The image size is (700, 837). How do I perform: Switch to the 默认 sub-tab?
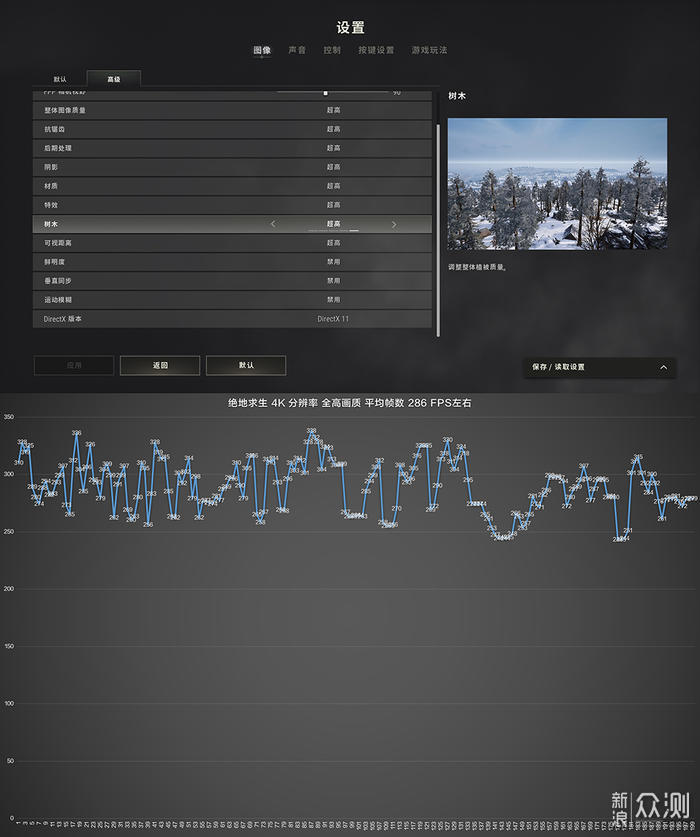point(60,79)
